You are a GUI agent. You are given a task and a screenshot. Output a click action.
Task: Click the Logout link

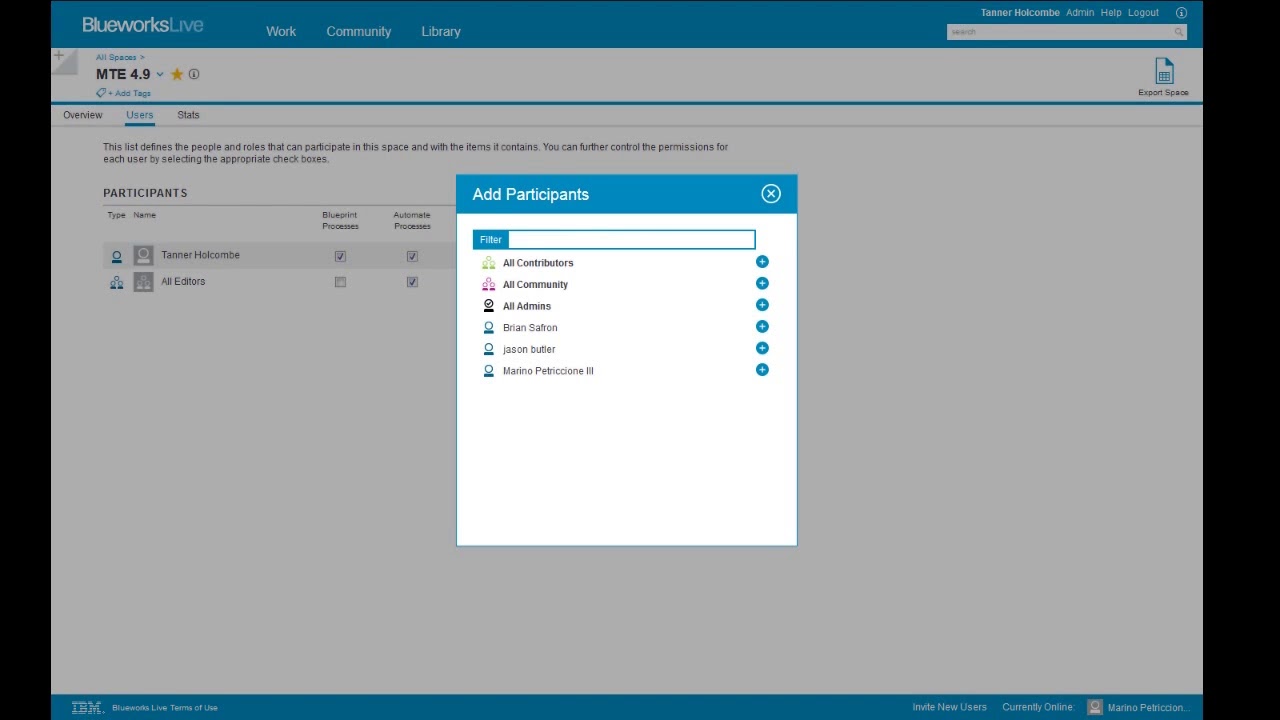click(x=1143, y=13)
